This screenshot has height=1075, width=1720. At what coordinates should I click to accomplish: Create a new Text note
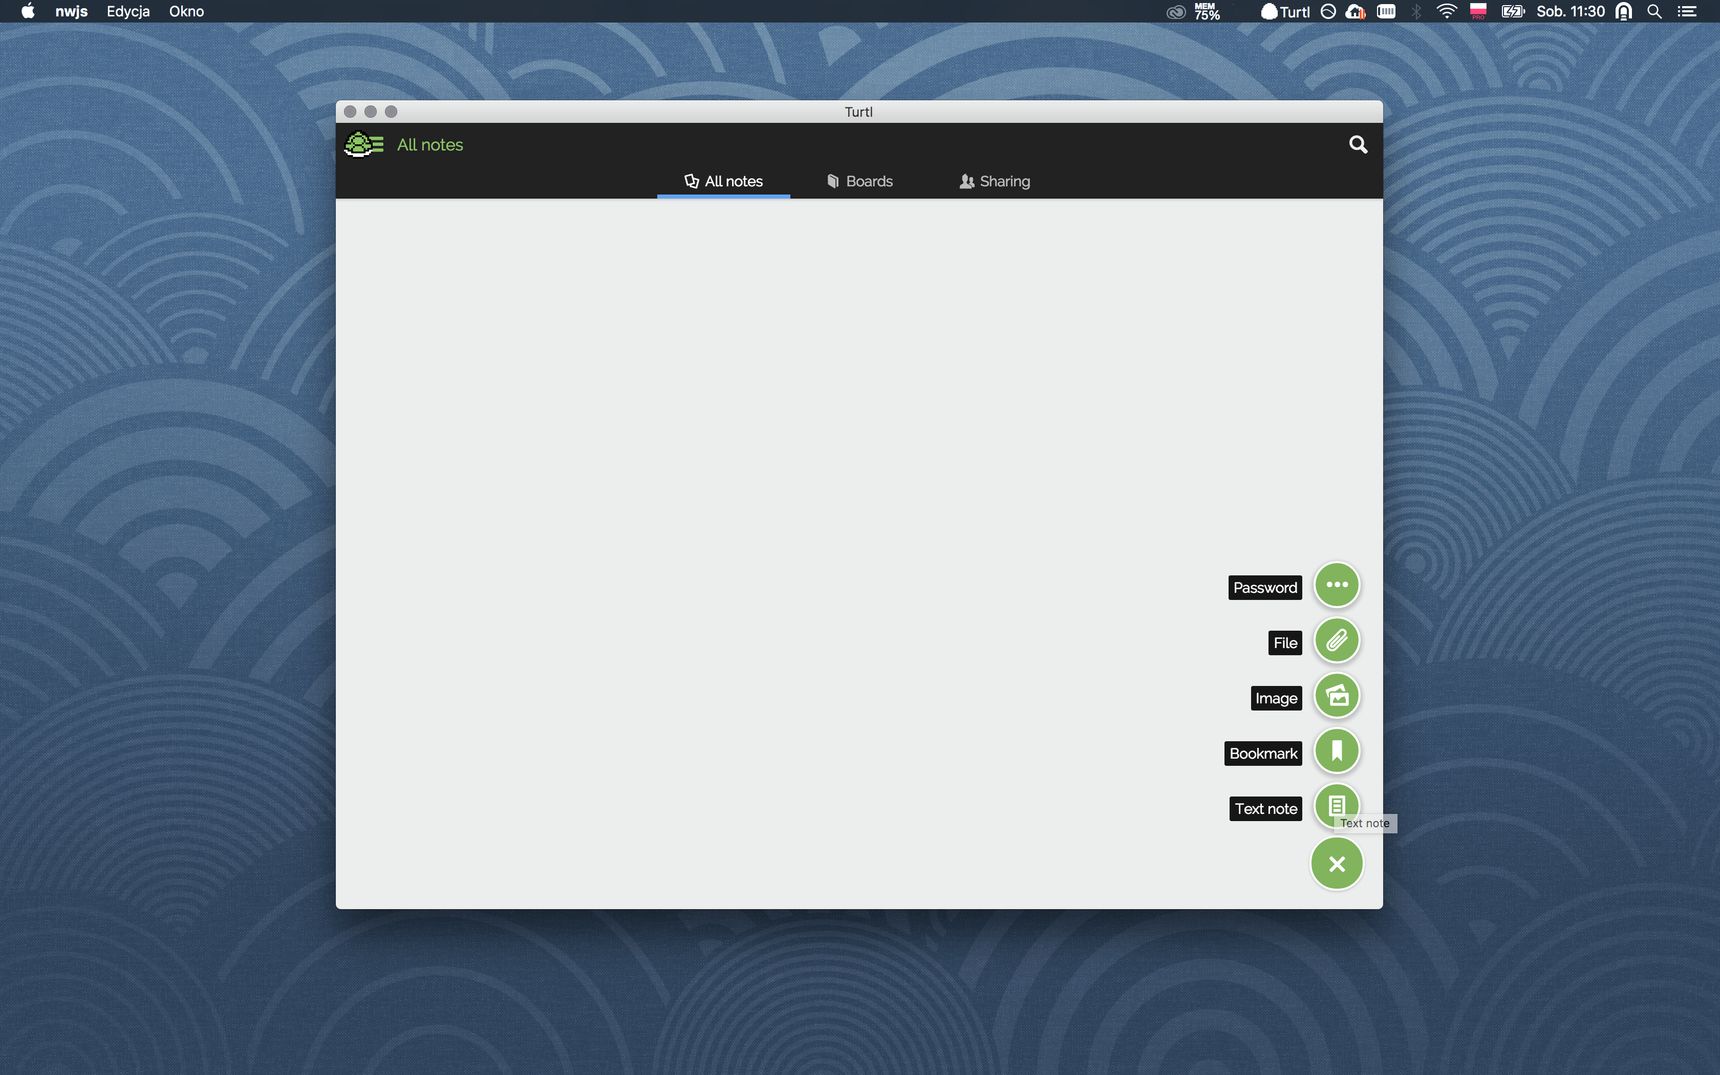pyautogui.click(x=1337, y=806)
